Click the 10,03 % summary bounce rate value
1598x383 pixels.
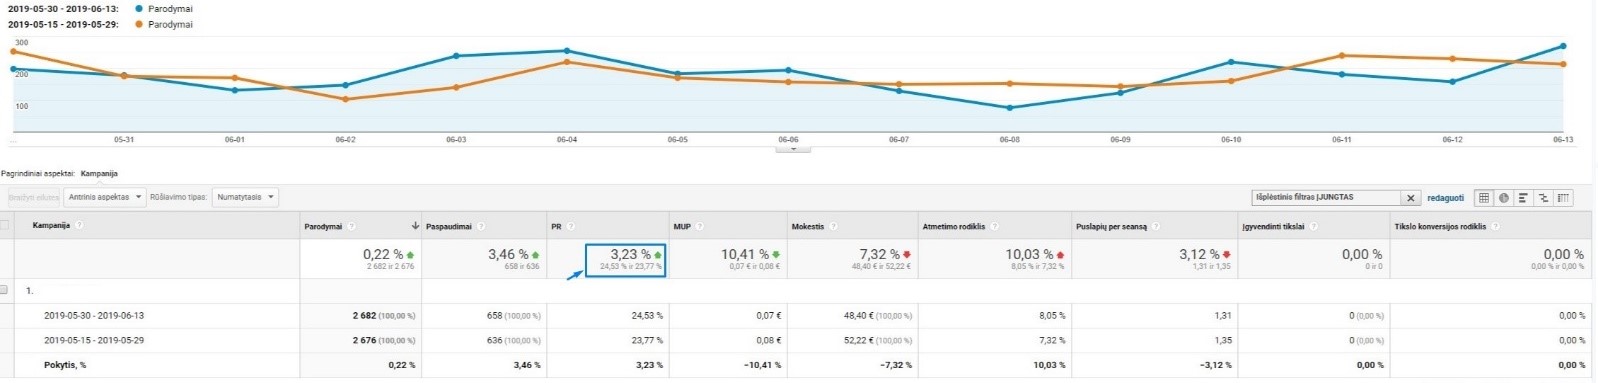tap(1029, 255)
